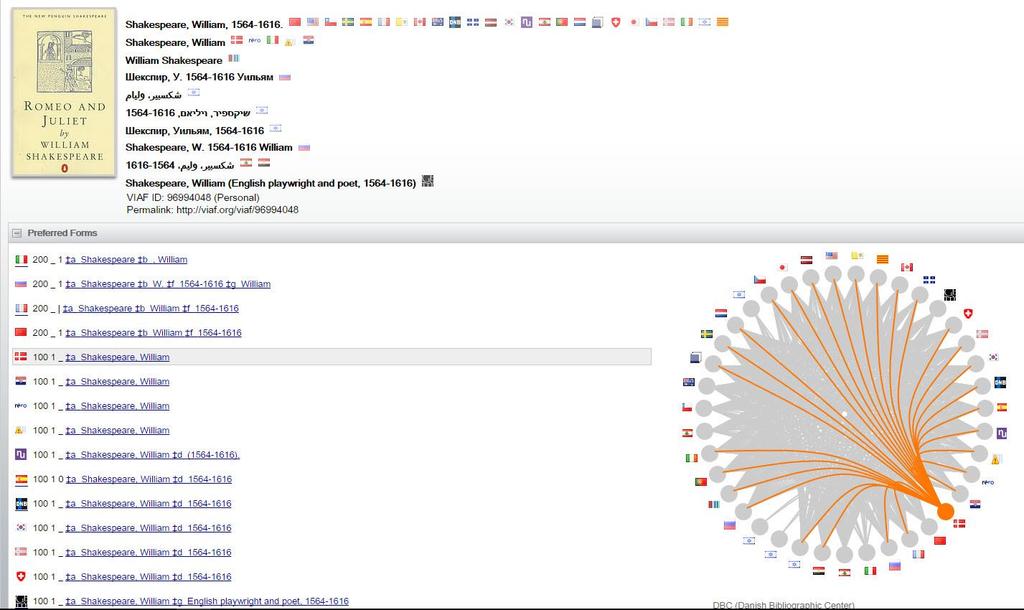Click the Chile flag in the circular graph
1024x610 pixels.
687,407
